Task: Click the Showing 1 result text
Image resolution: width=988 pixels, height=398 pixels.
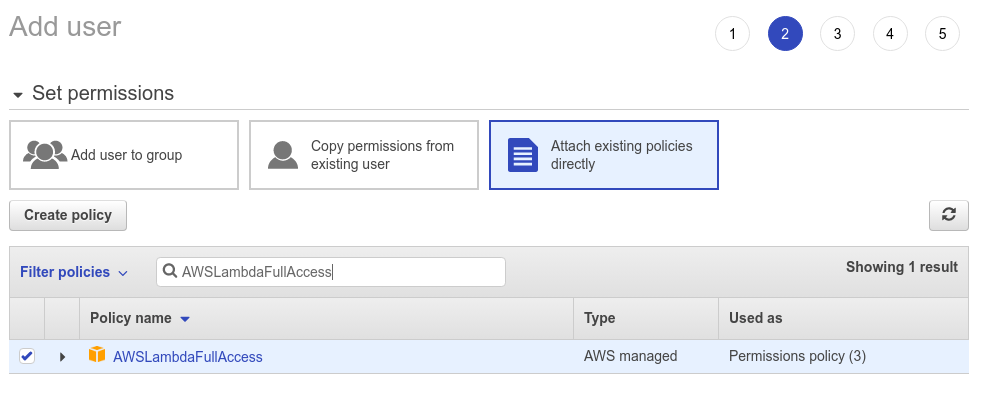Action: coord(902,267)
